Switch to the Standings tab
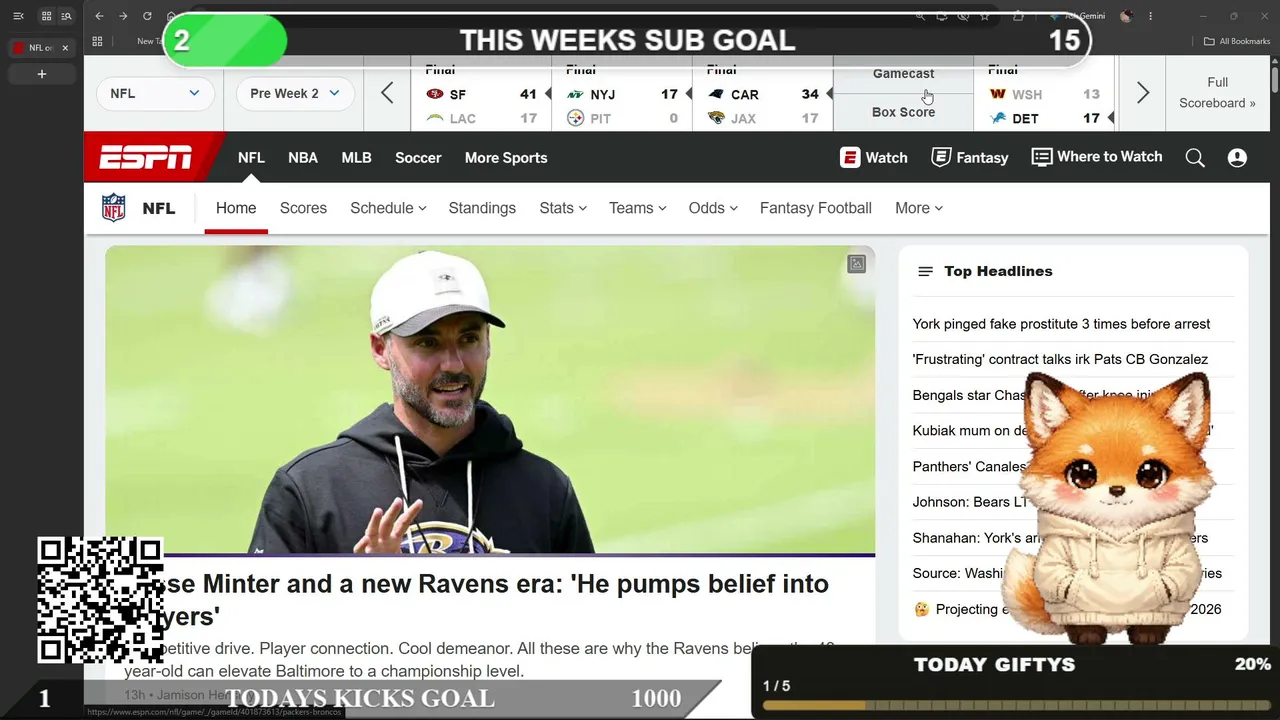Image resolution: width=1280 pixels, height=720 pixels. click(x=482, y=208)
